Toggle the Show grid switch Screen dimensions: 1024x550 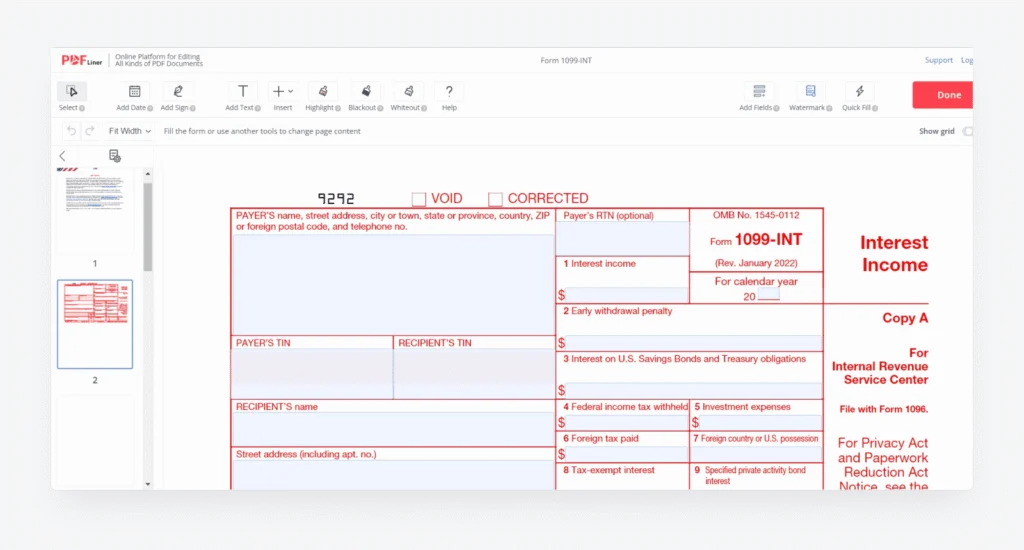tap(967, 131)
